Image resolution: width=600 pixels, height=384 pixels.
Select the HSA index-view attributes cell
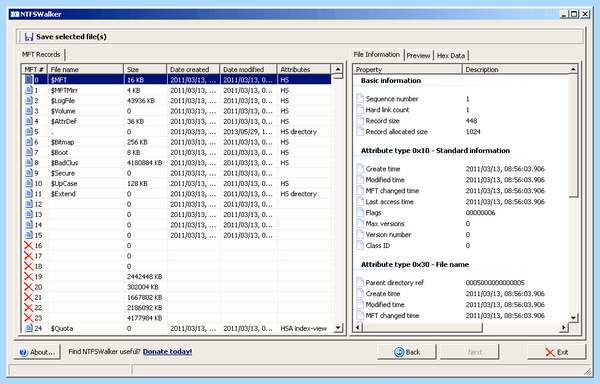(304, 328)
